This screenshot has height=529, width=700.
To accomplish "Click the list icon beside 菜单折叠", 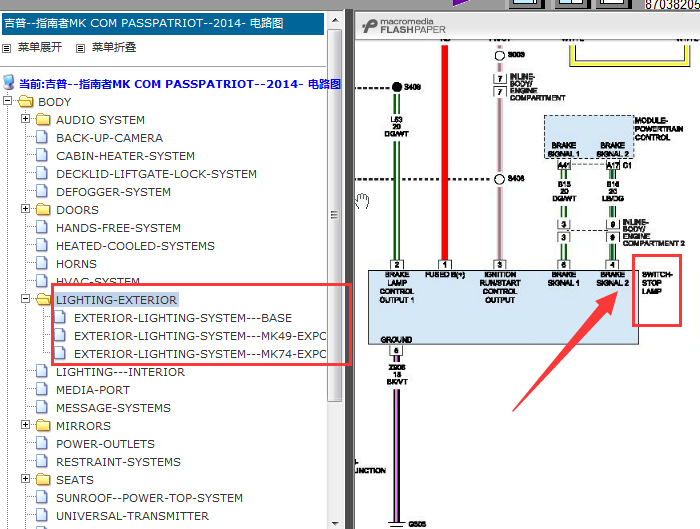I will pos(80,48).
